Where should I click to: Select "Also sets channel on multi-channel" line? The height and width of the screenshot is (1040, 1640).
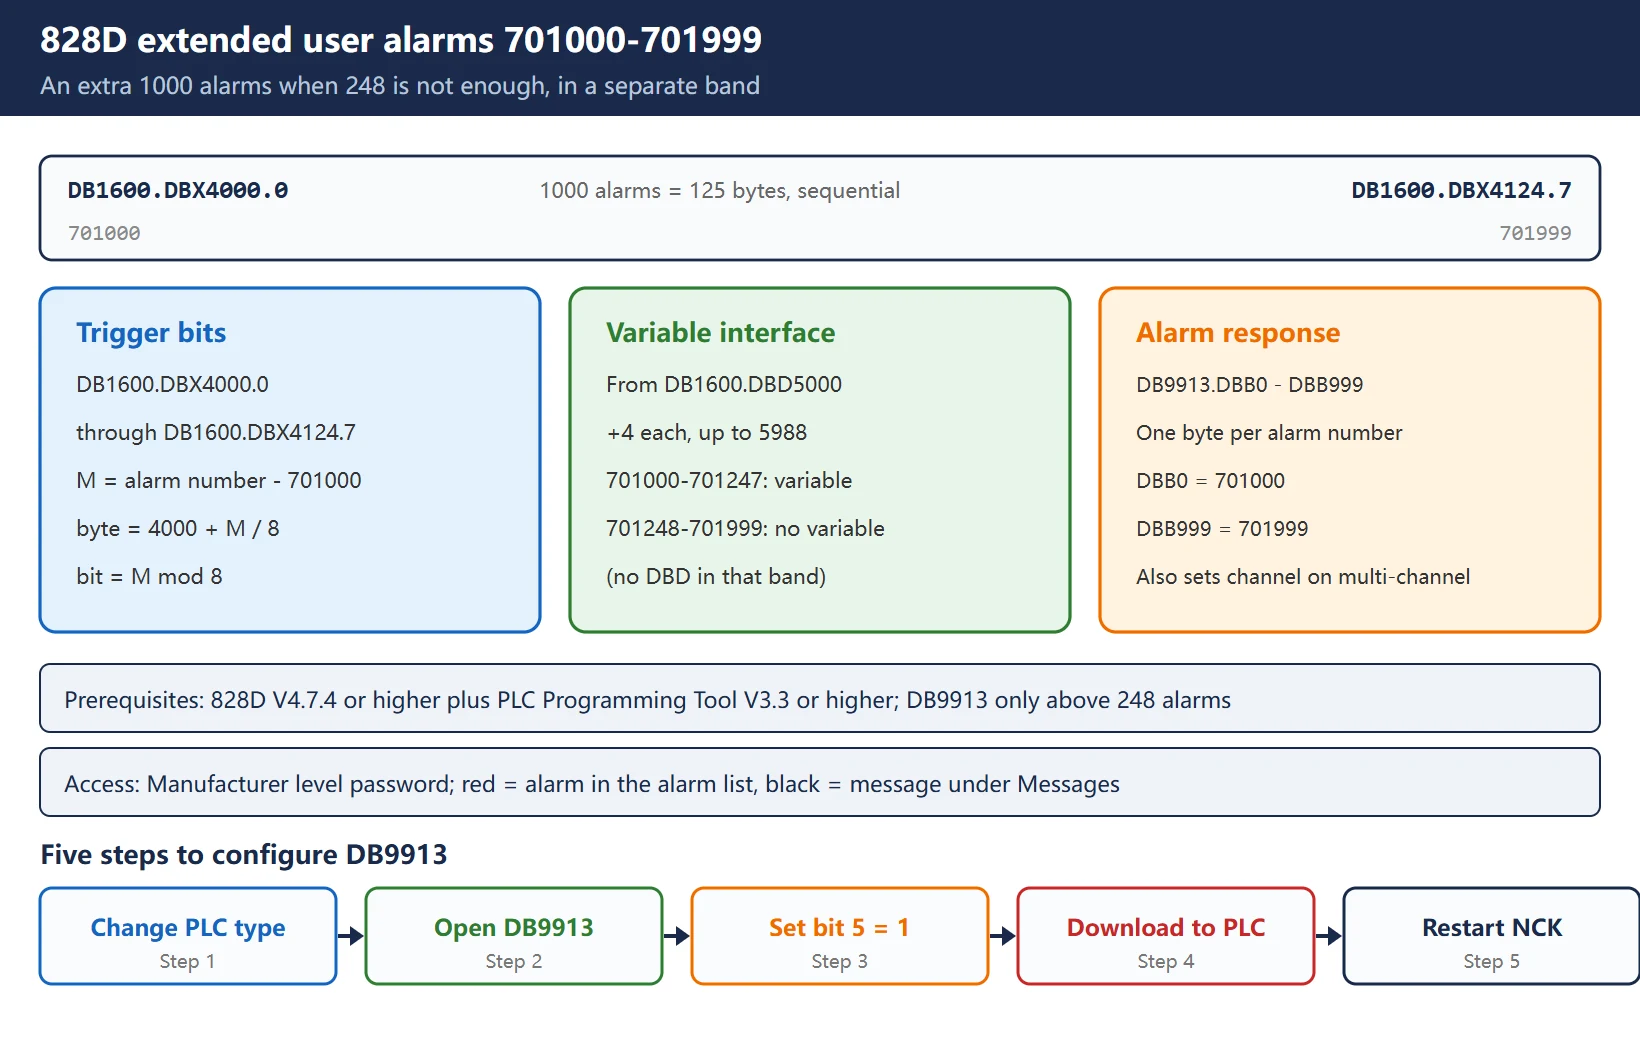[x=1303, y=576]
